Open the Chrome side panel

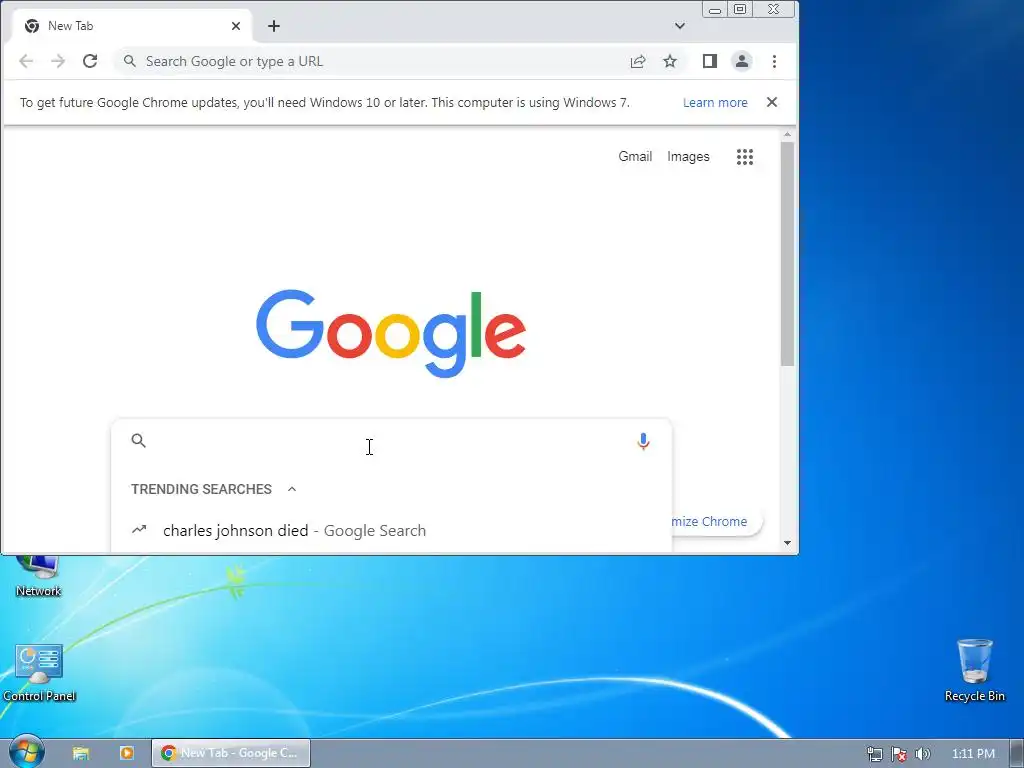(x=710, y=61)
